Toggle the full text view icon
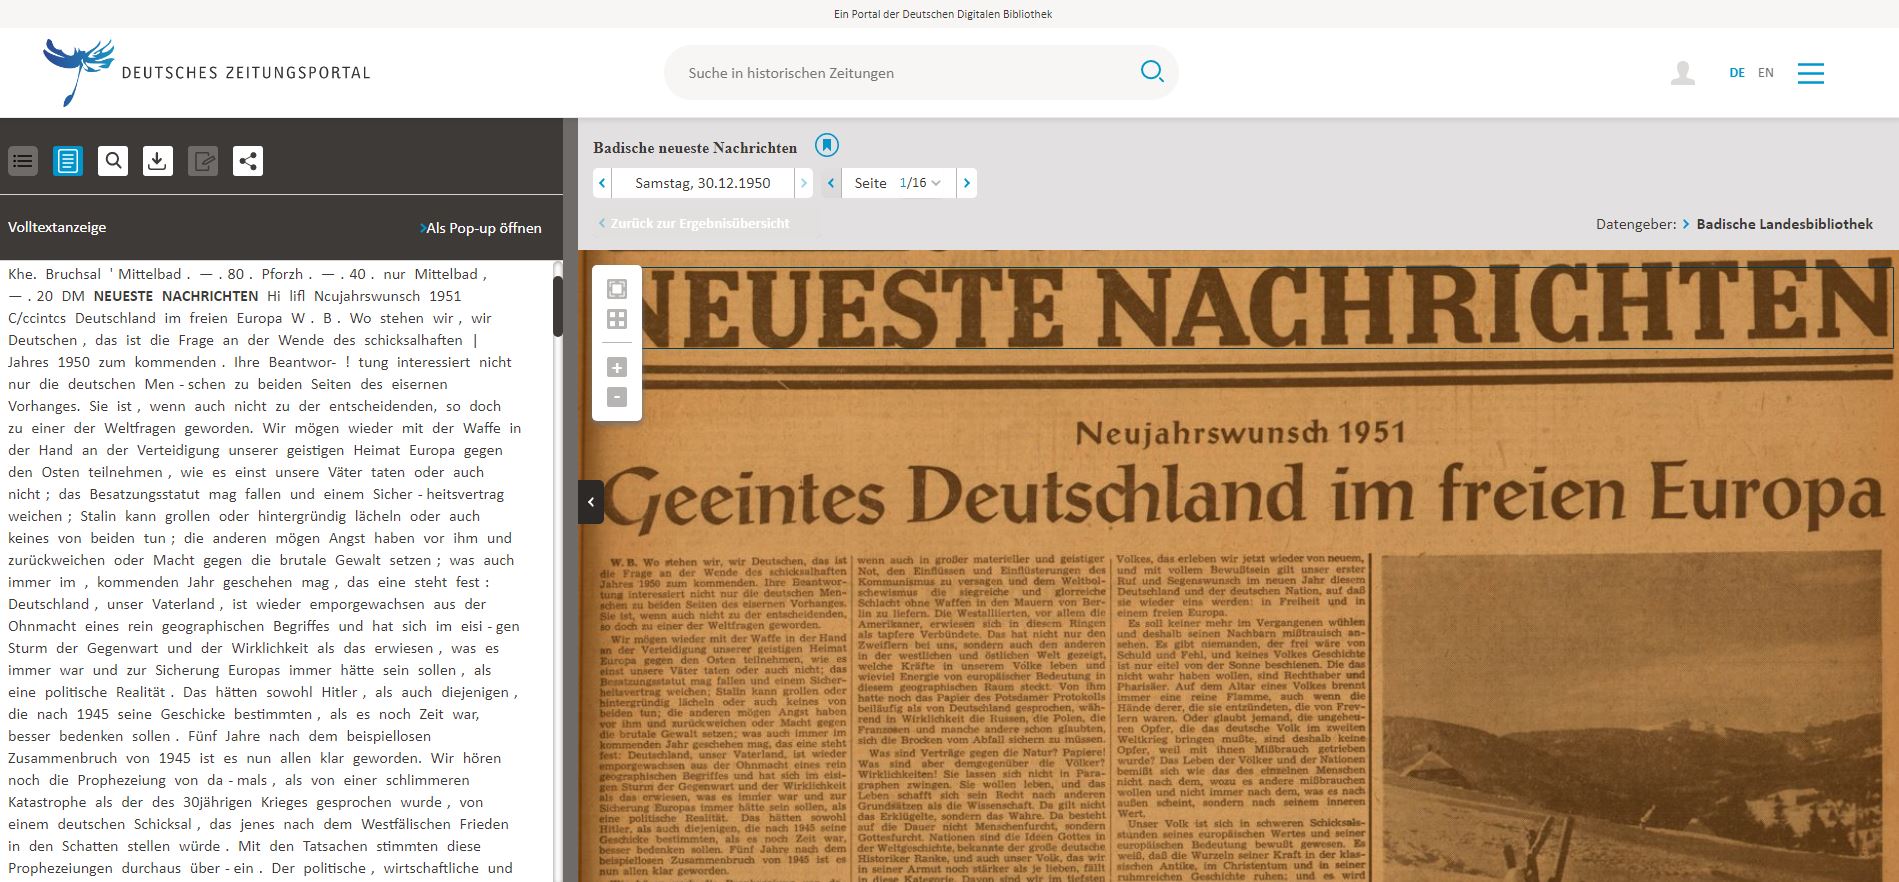The height and width of the screenshot is (882, 1899). coord(68,161)
